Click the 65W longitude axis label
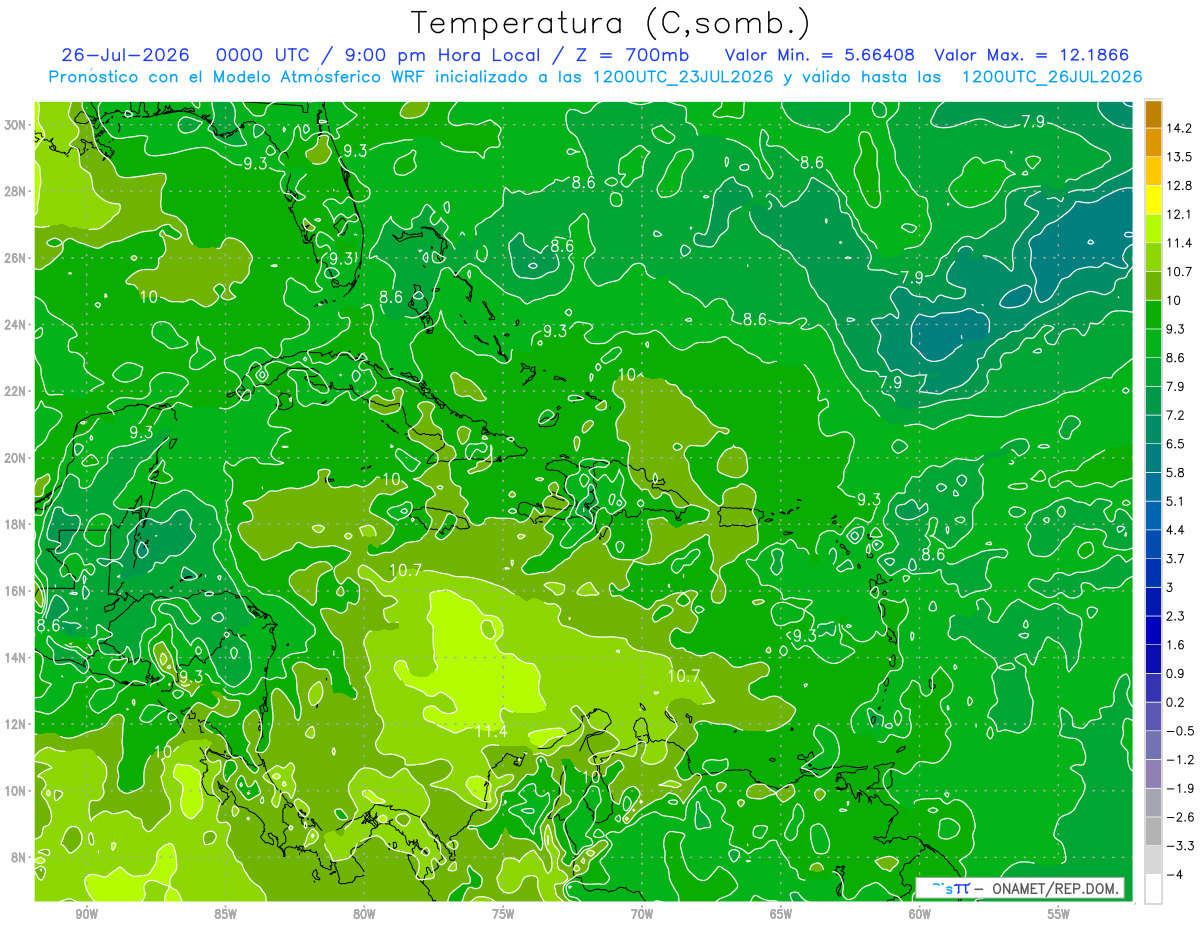 click(x=781, y=914)
